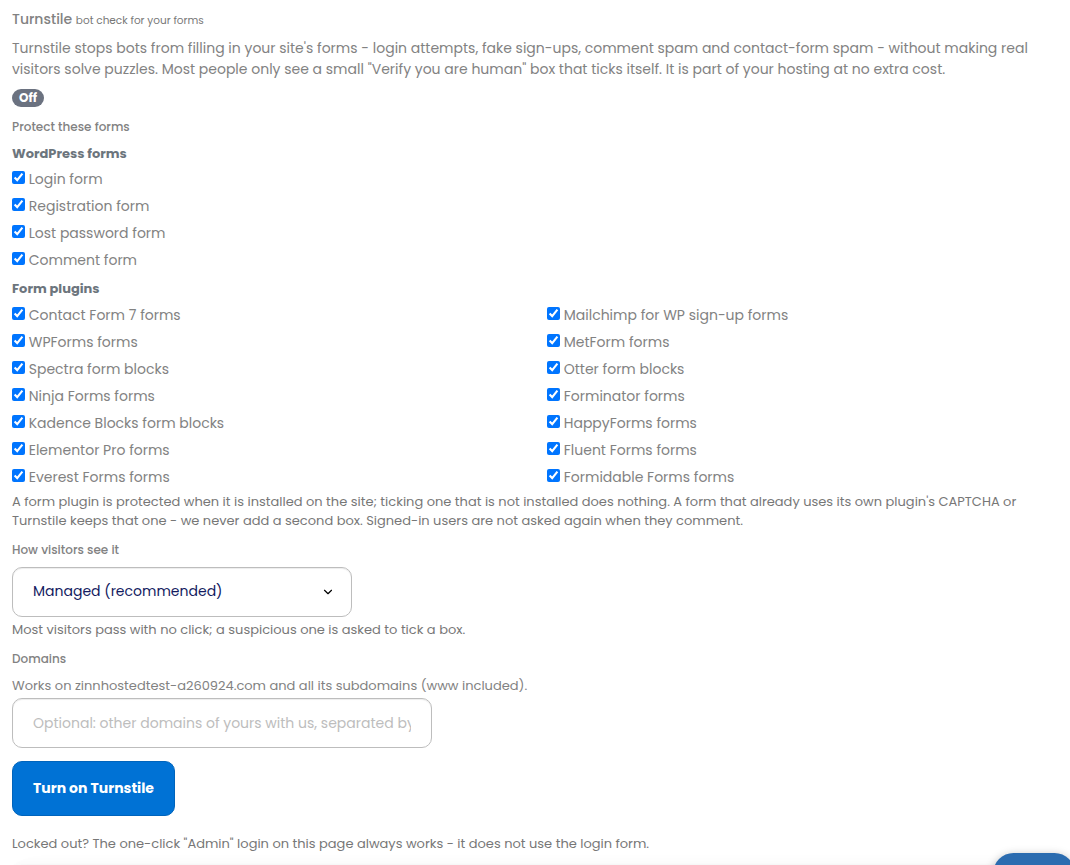Toggle the Formidable Forms forms checkbox

click(553, 475)
